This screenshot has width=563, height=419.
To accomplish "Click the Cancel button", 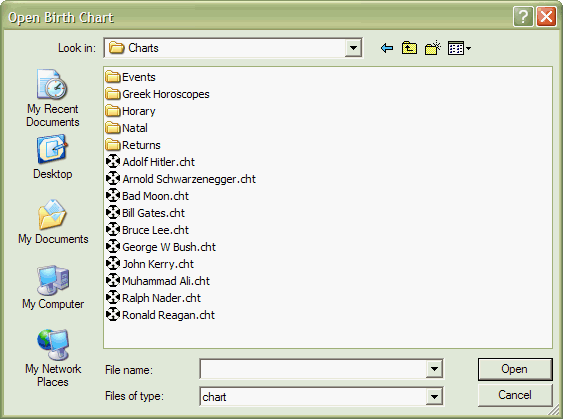I will click(515, 395).
